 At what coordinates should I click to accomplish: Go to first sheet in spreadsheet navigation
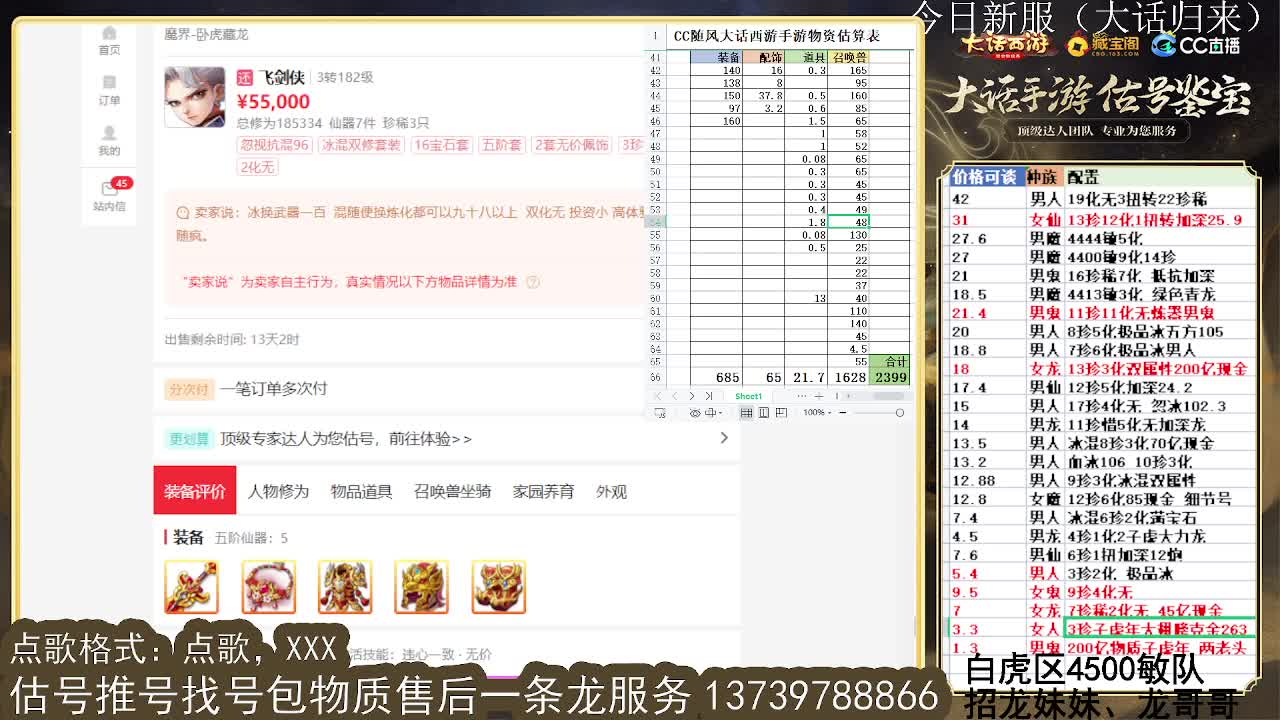point(659,396)
